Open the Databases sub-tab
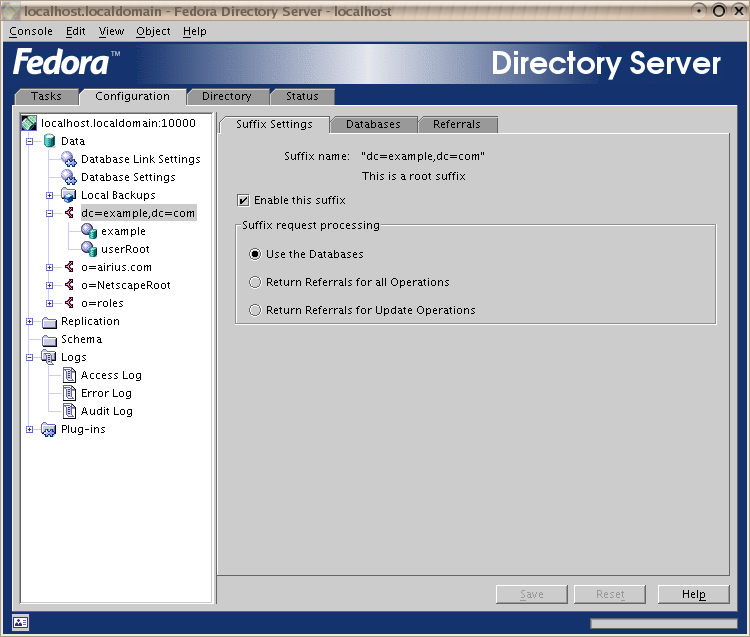This screenshot has width=750, height=637. click(x=373, y=124)
